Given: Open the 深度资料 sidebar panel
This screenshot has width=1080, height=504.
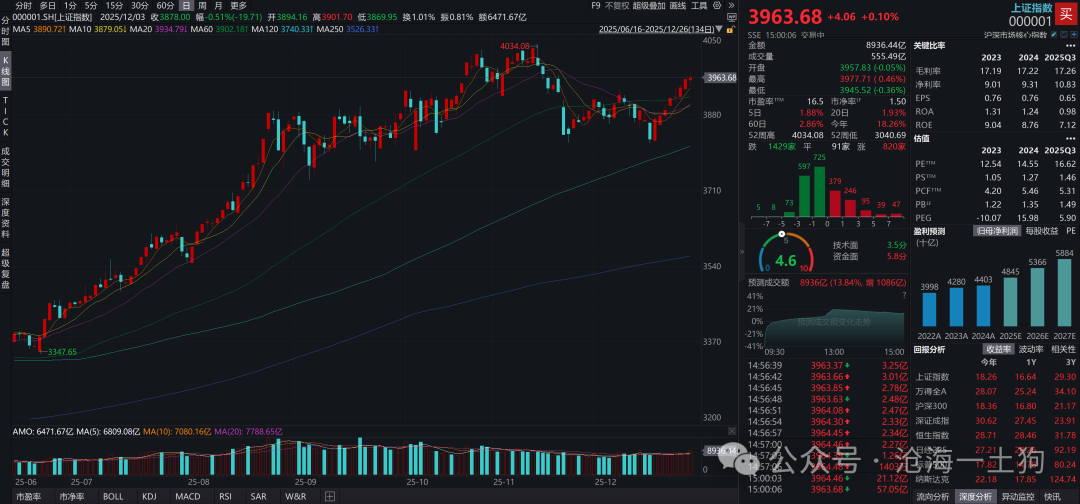Looking at the screenshot, I should click(x=6, y=212).
